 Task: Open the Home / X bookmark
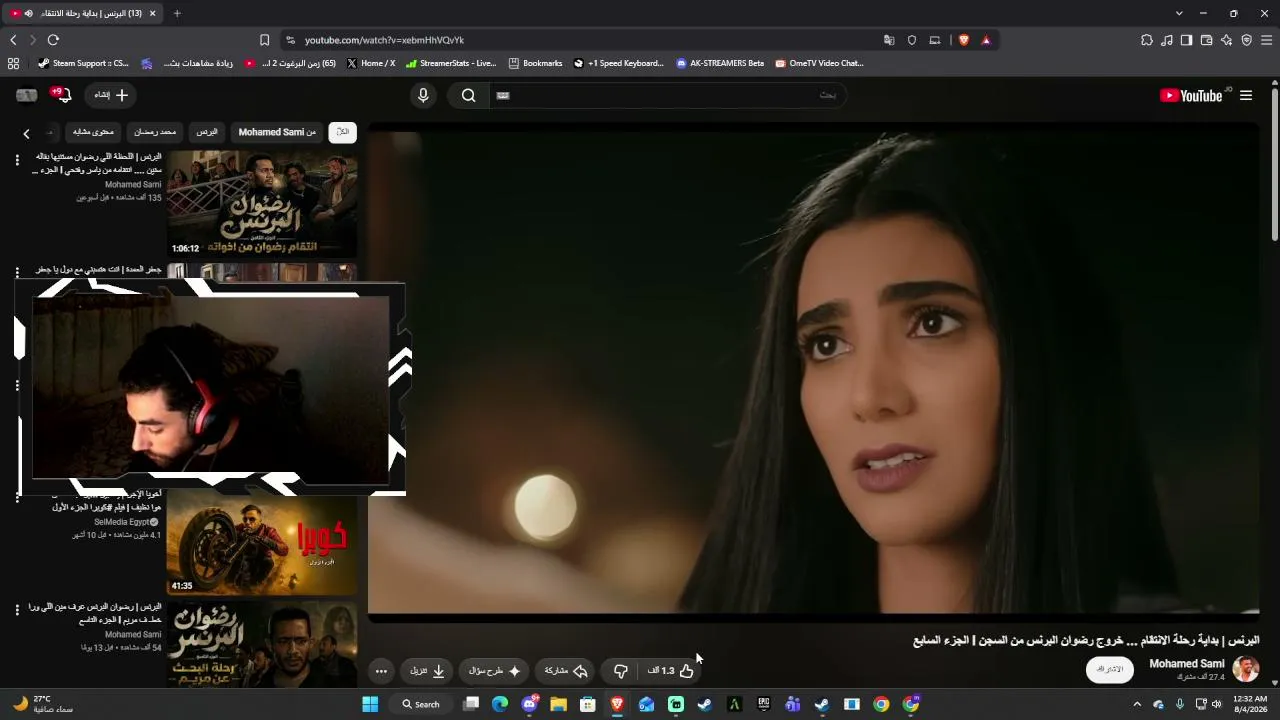[x=370, y=63]
